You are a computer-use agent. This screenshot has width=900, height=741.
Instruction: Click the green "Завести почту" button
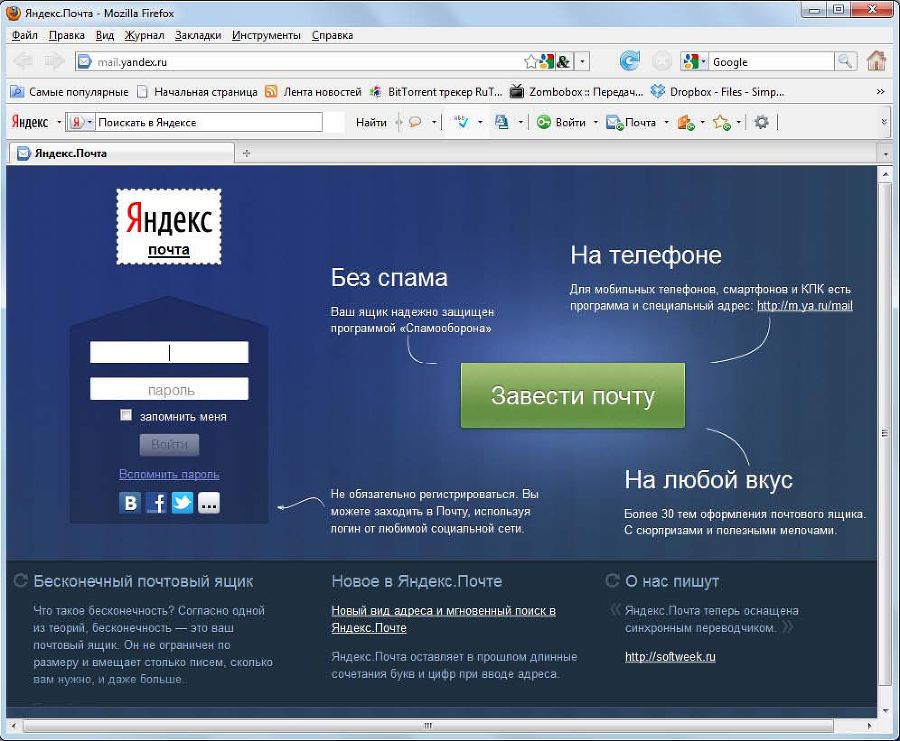(572, 396)
